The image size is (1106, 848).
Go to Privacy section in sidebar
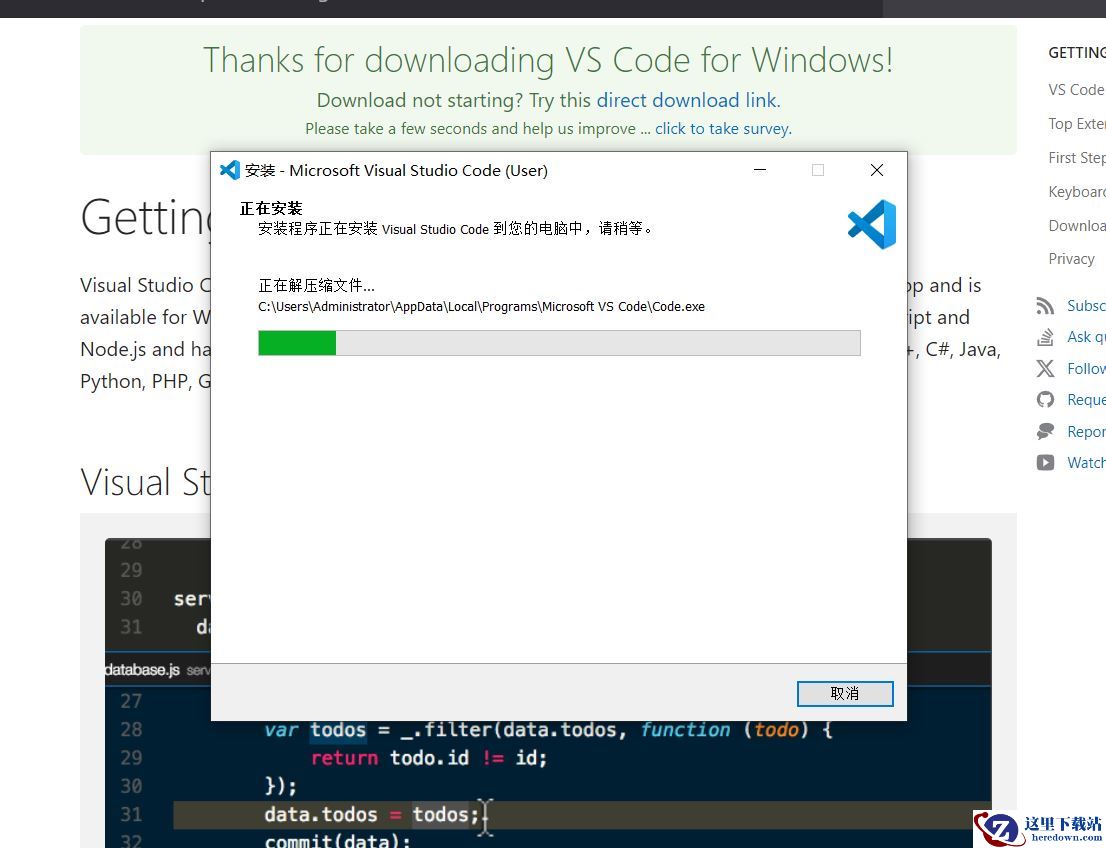[x=1071, y=259]
